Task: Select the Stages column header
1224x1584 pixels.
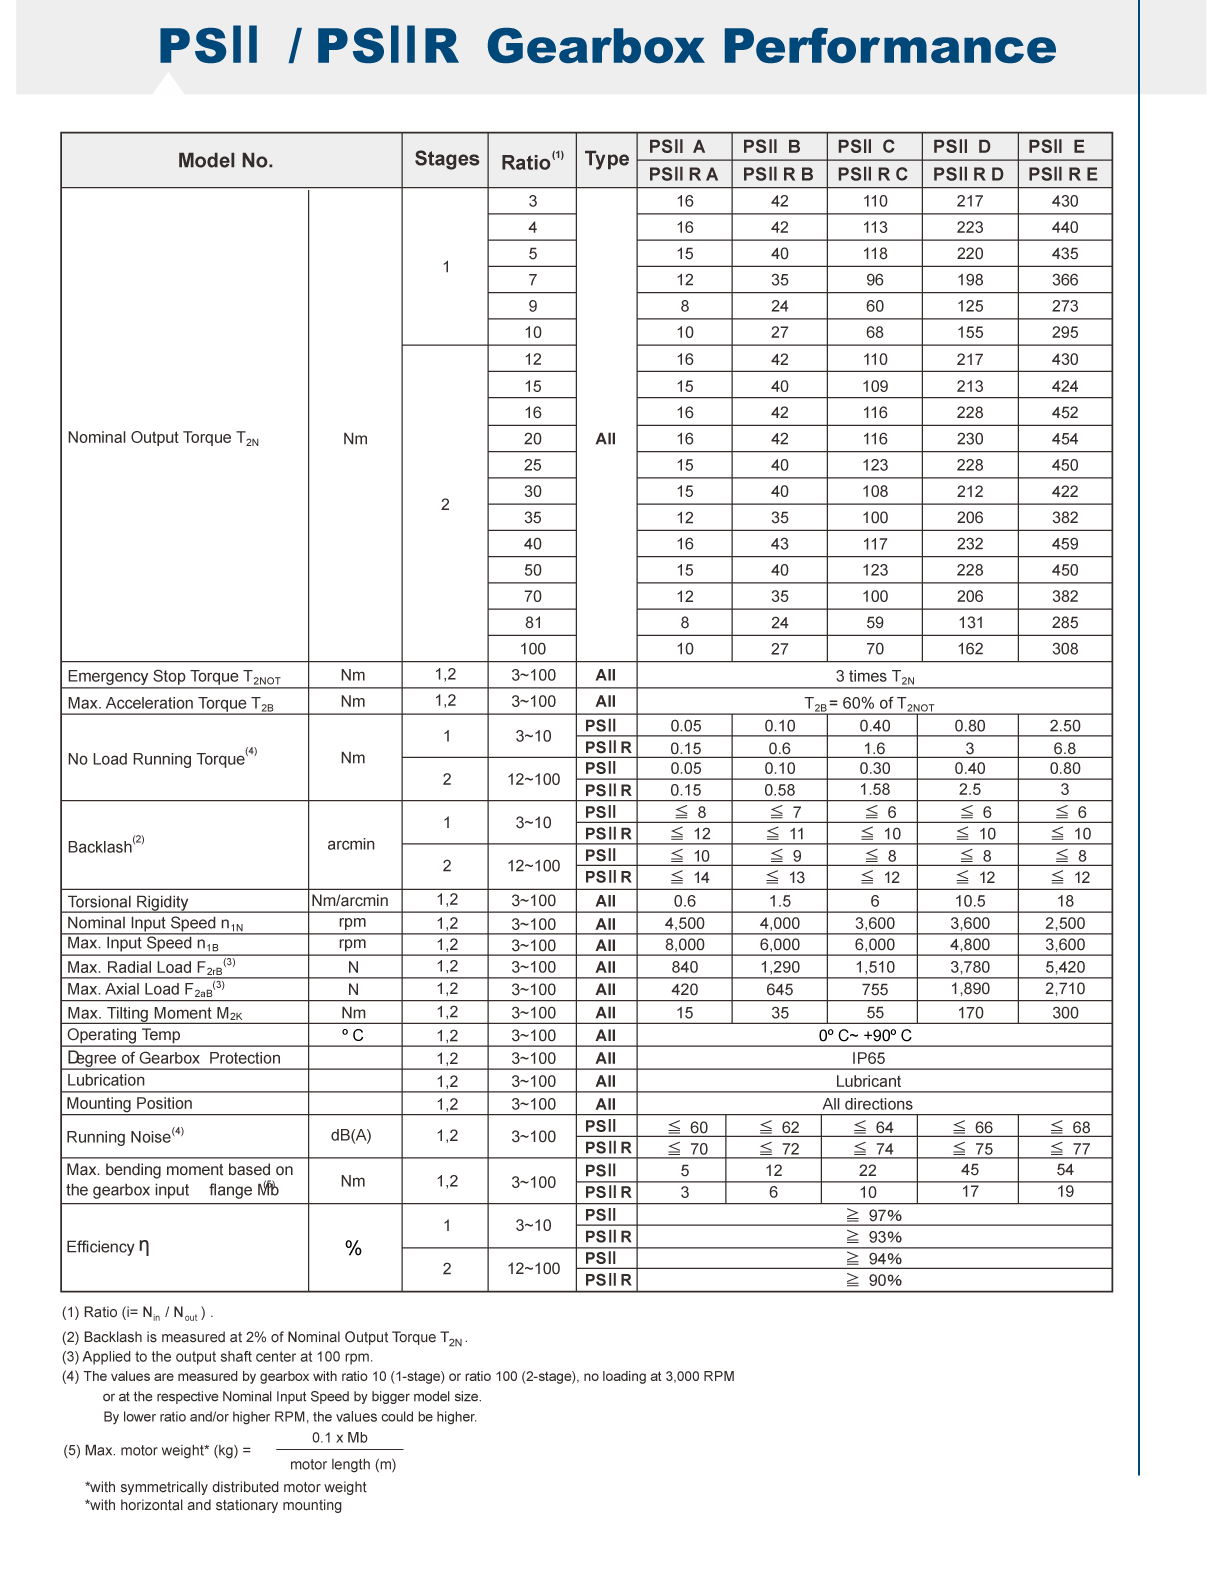Action: tap(446, 160)
